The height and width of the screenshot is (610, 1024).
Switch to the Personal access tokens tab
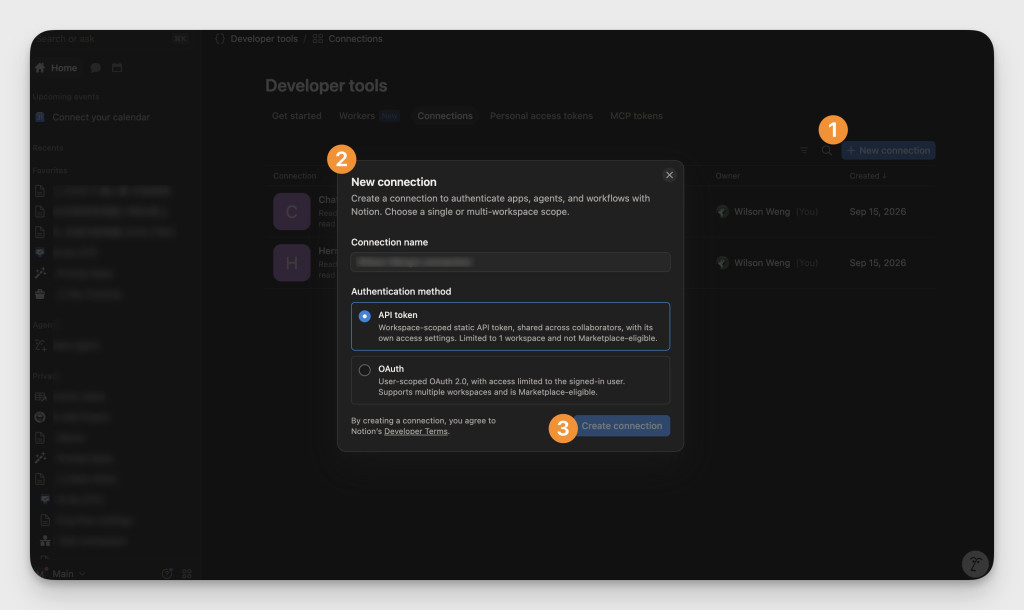pos(541,116)
